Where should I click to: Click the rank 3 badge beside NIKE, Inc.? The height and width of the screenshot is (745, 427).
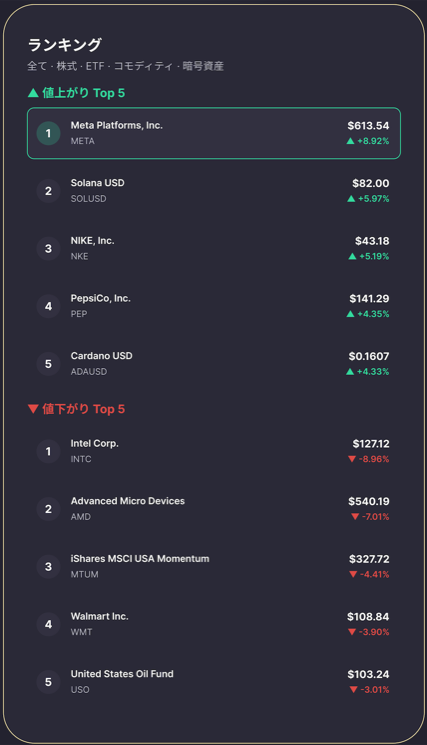click(x=48, y=248)
